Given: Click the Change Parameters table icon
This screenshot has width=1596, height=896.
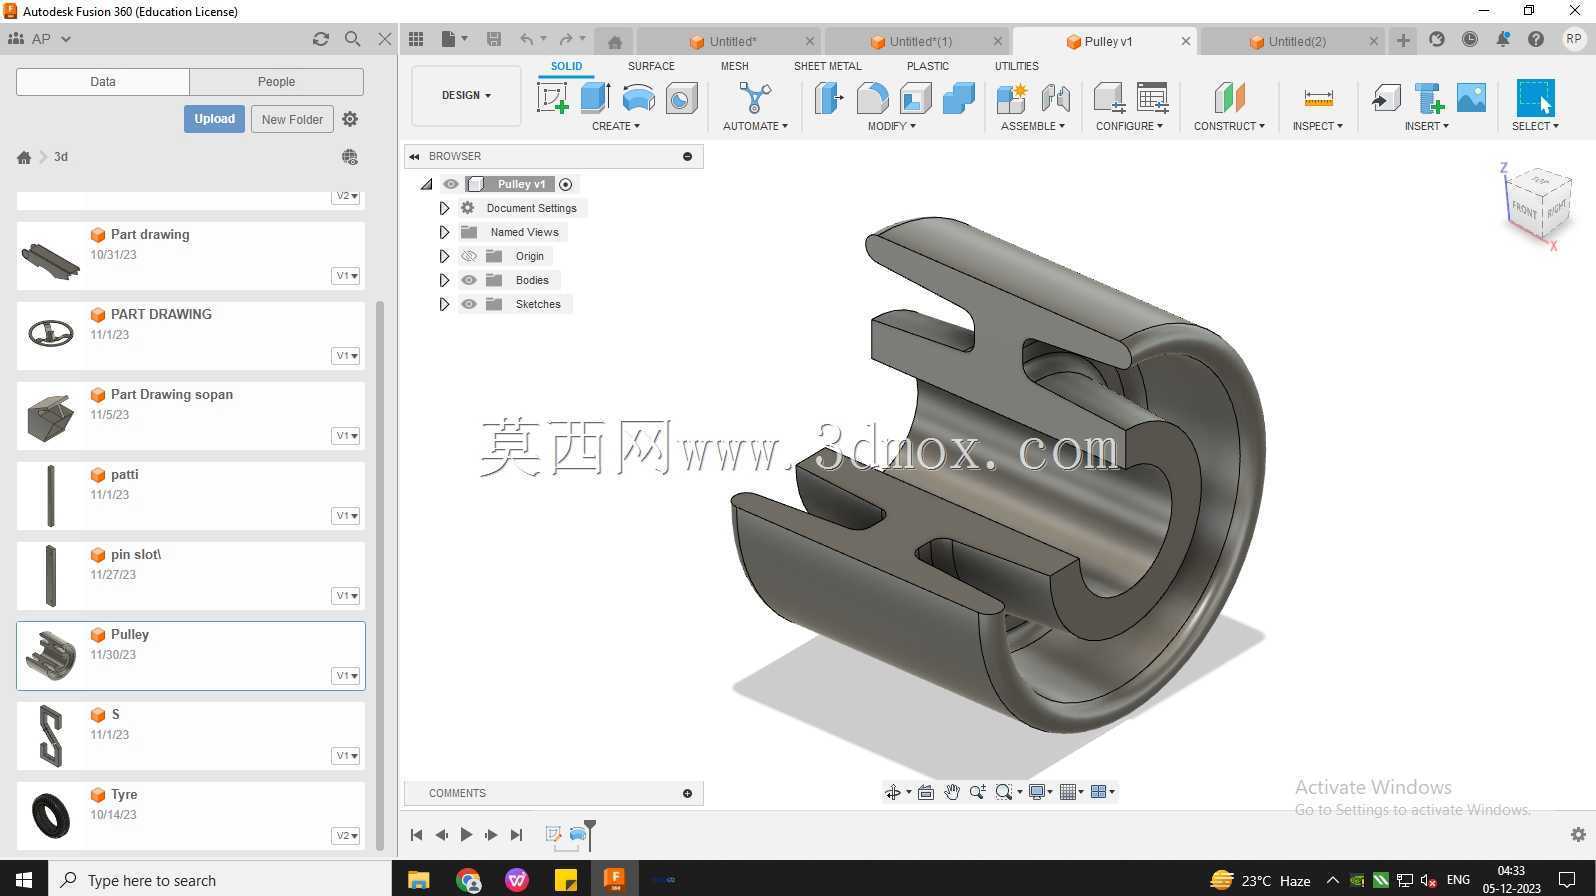Looking at the screenshot, I should (x=1152, y=98).
